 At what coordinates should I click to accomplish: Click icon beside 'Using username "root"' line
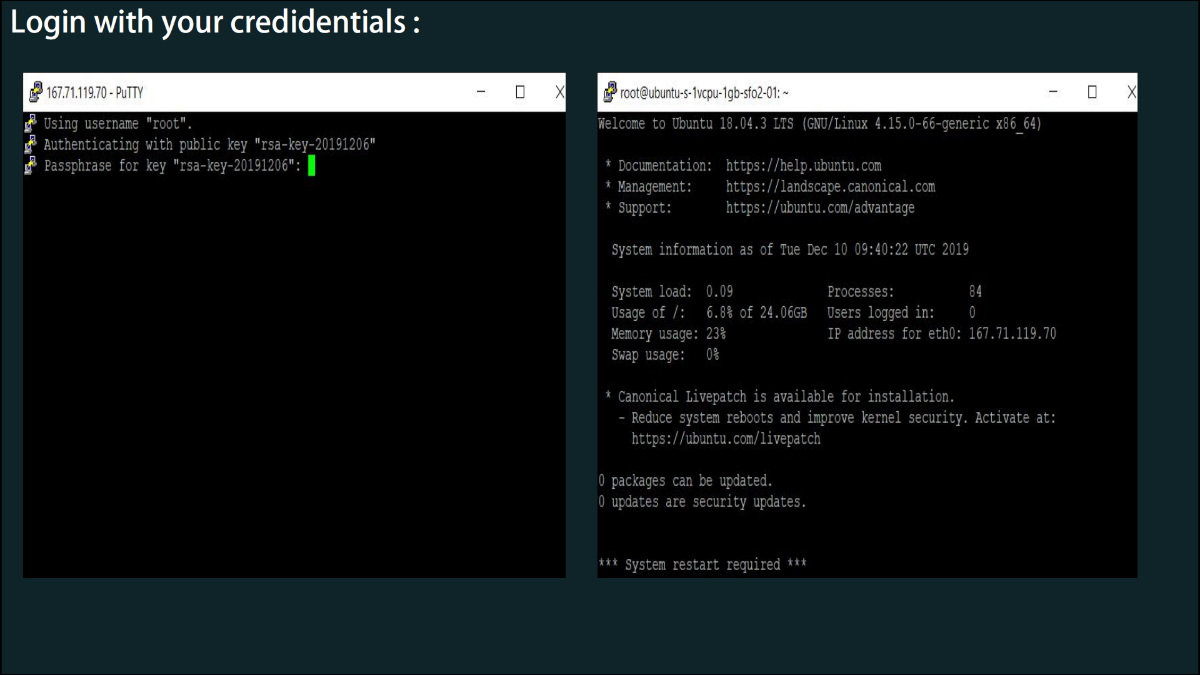tap(31, 124)
